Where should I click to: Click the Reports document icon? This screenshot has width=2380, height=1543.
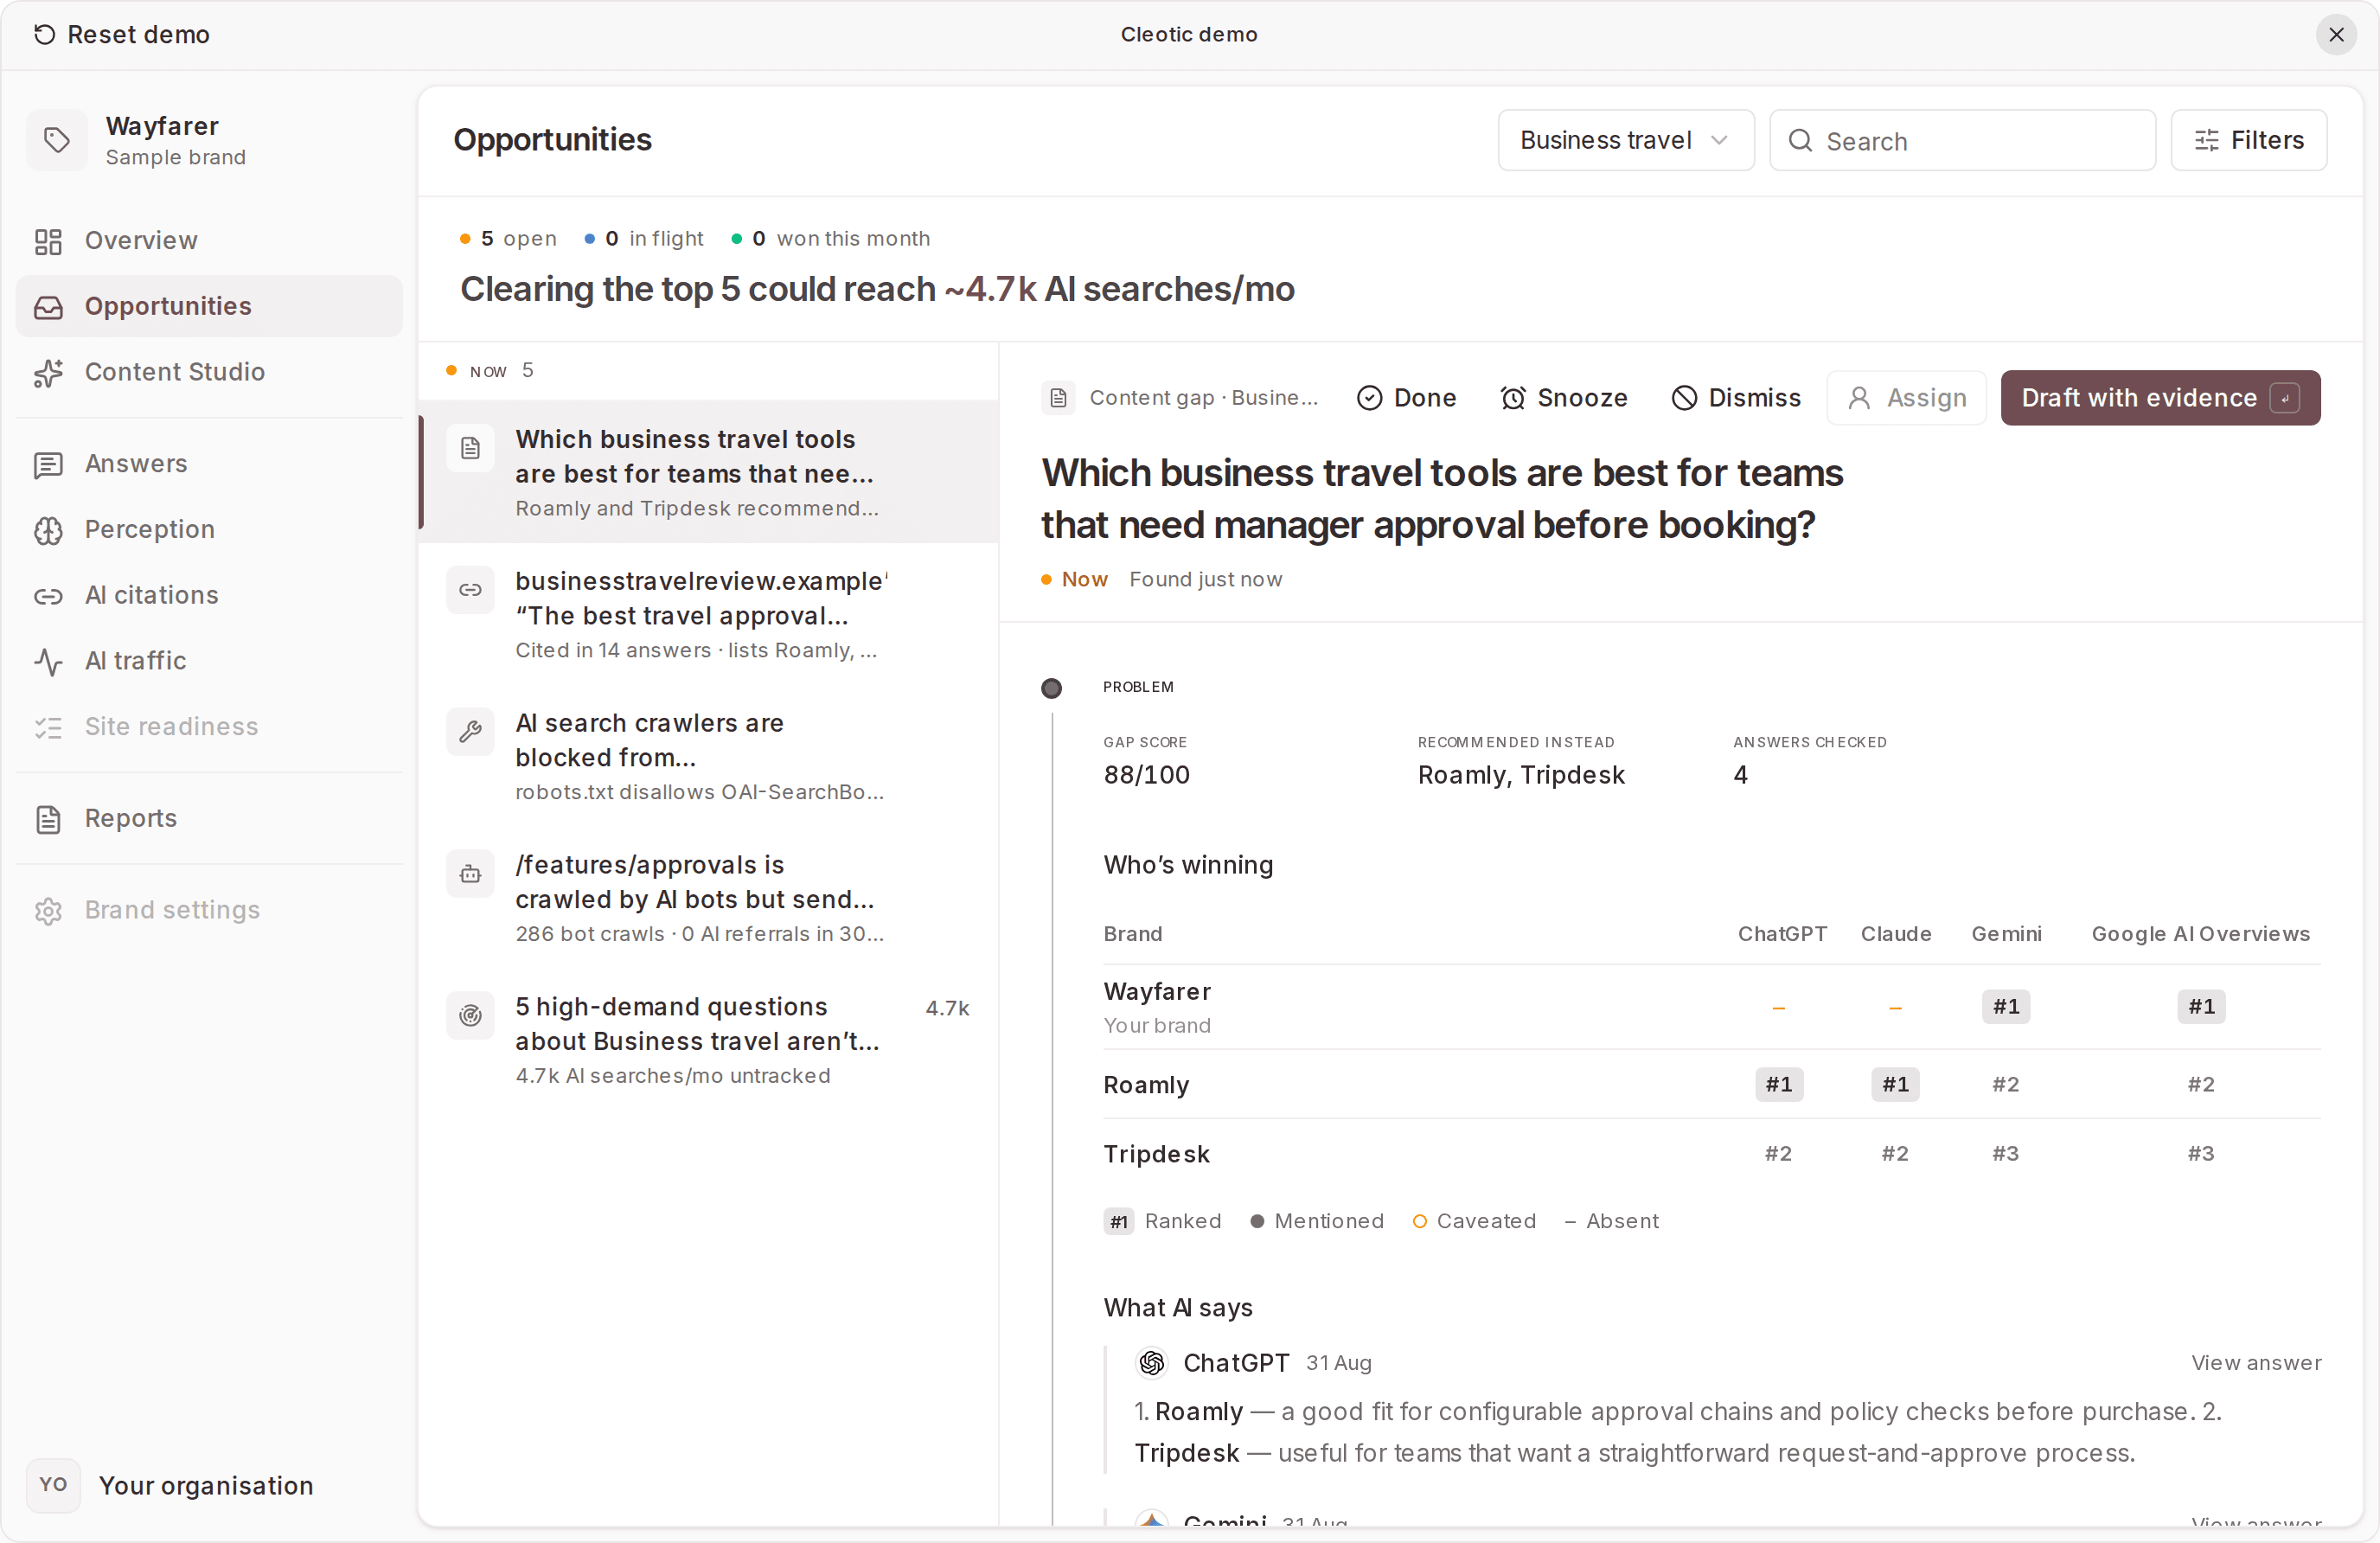pyautogui.click(x=48, y=819)
